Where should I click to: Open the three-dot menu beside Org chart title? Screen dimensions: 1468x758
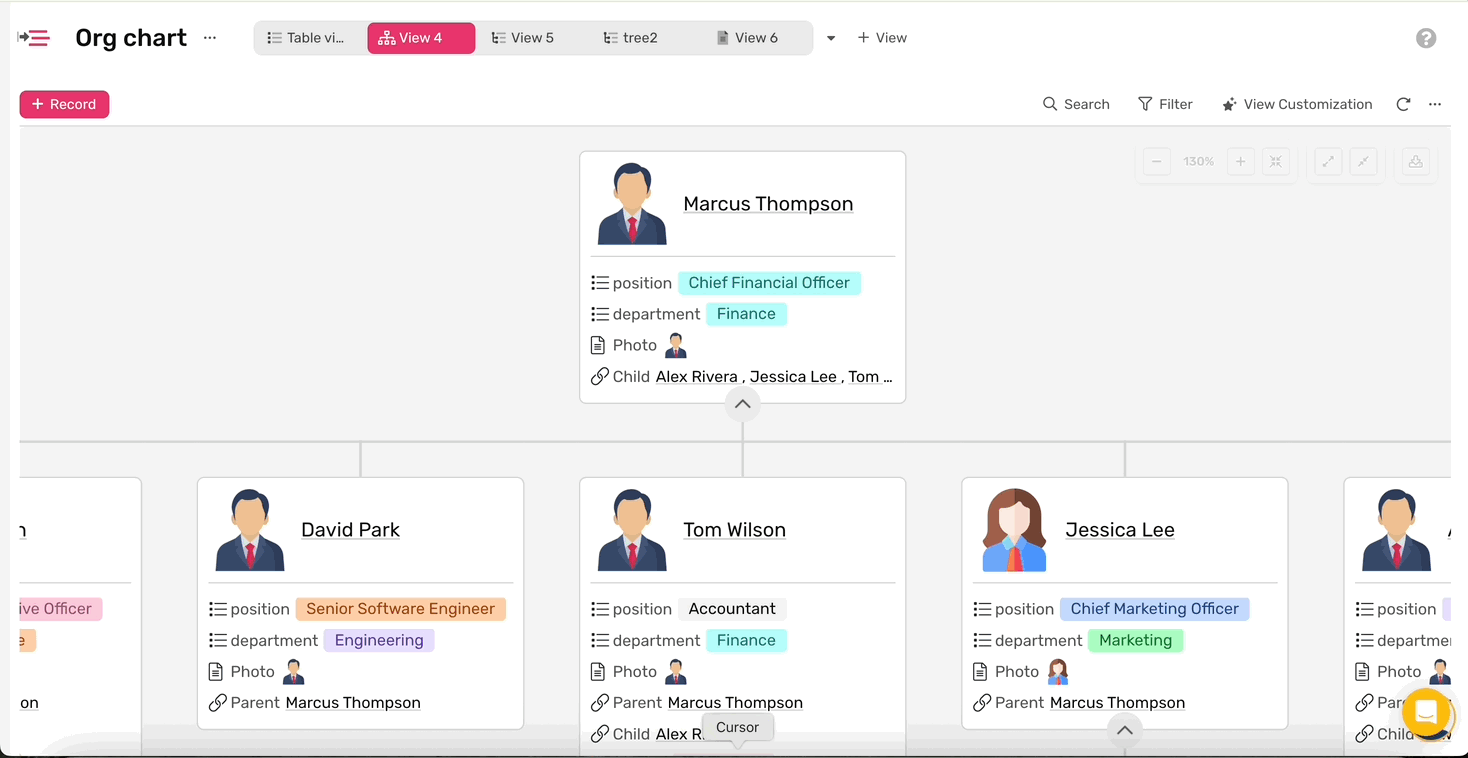[x=210, y=38]
